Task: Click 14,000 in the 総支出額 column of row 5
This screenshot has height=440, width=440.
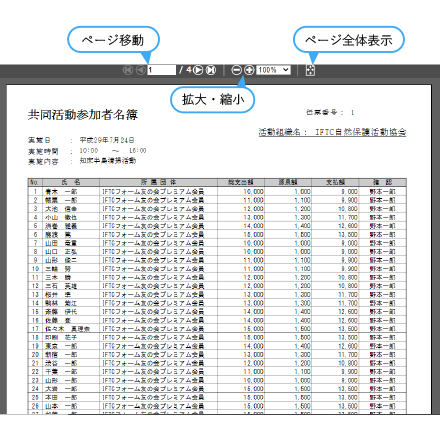Action: tap(253, 226)
